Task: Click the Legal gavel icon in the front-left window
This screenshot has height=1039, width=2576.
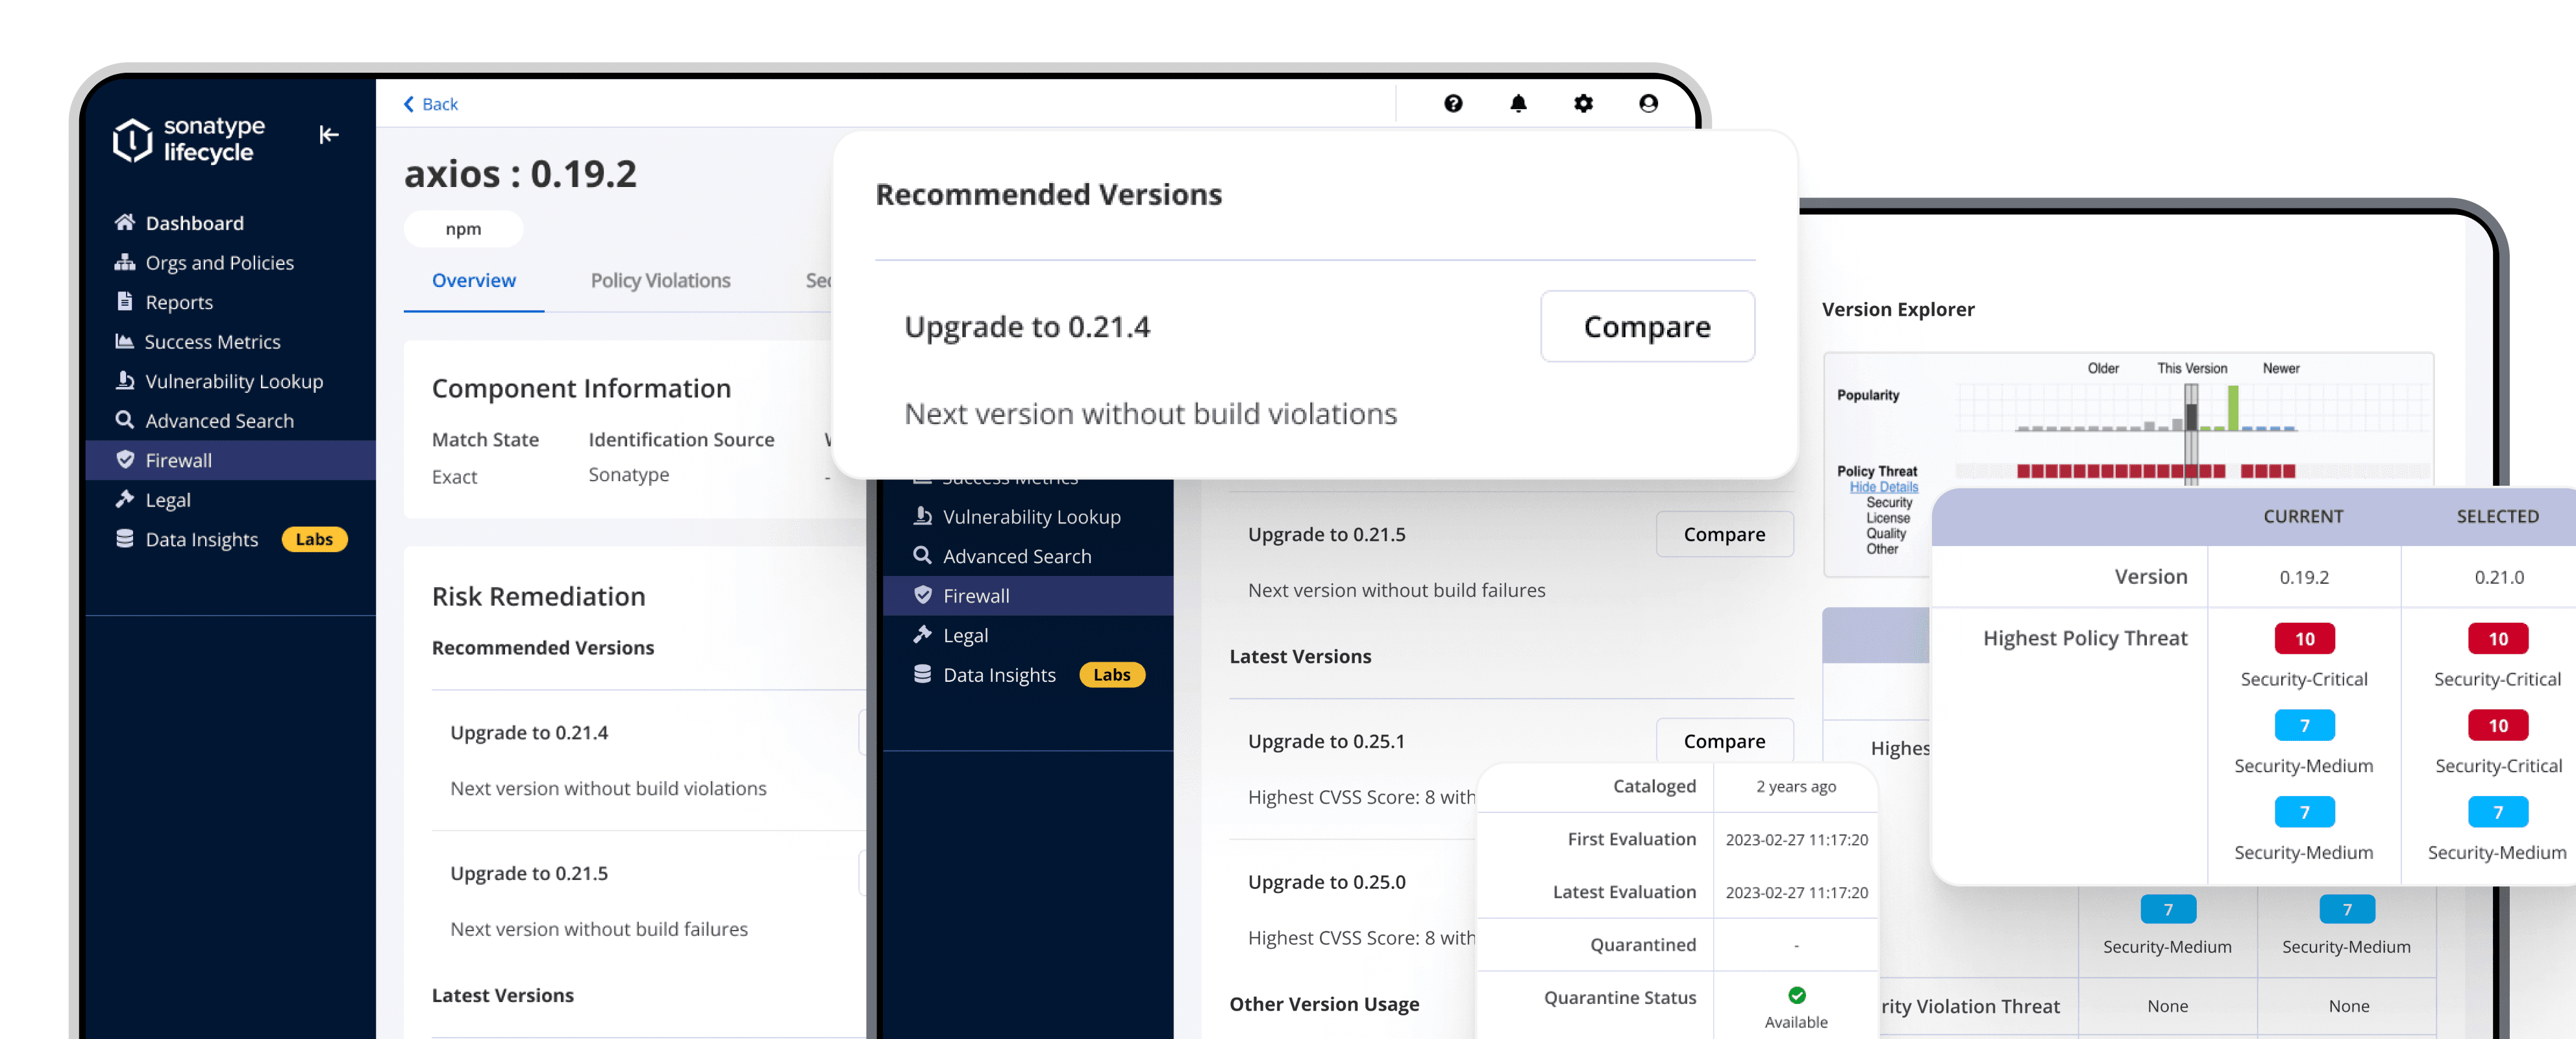Action: [124, 498]
